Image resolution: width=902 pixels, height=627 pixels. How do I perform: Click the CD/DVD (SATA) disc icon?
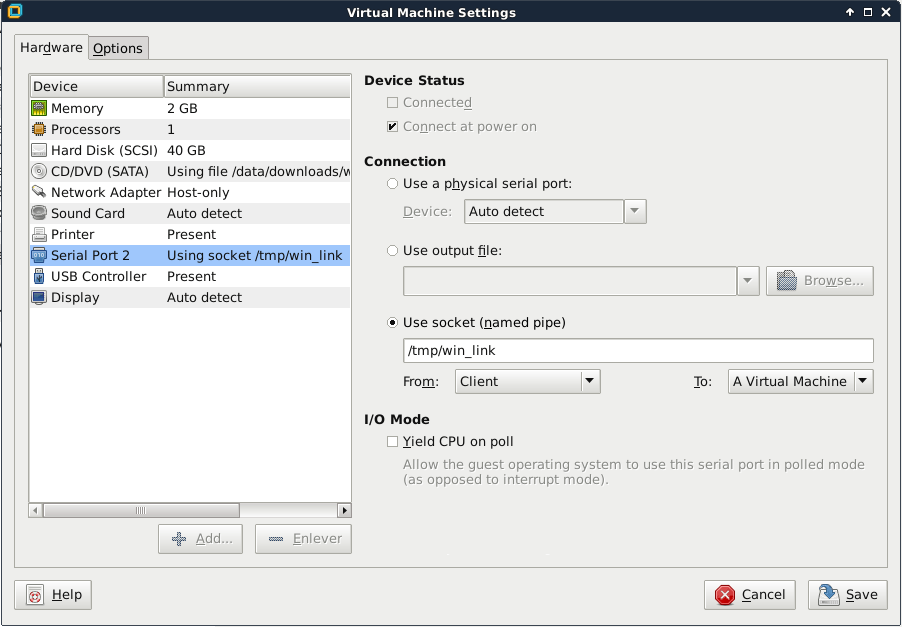pos(39,171)
